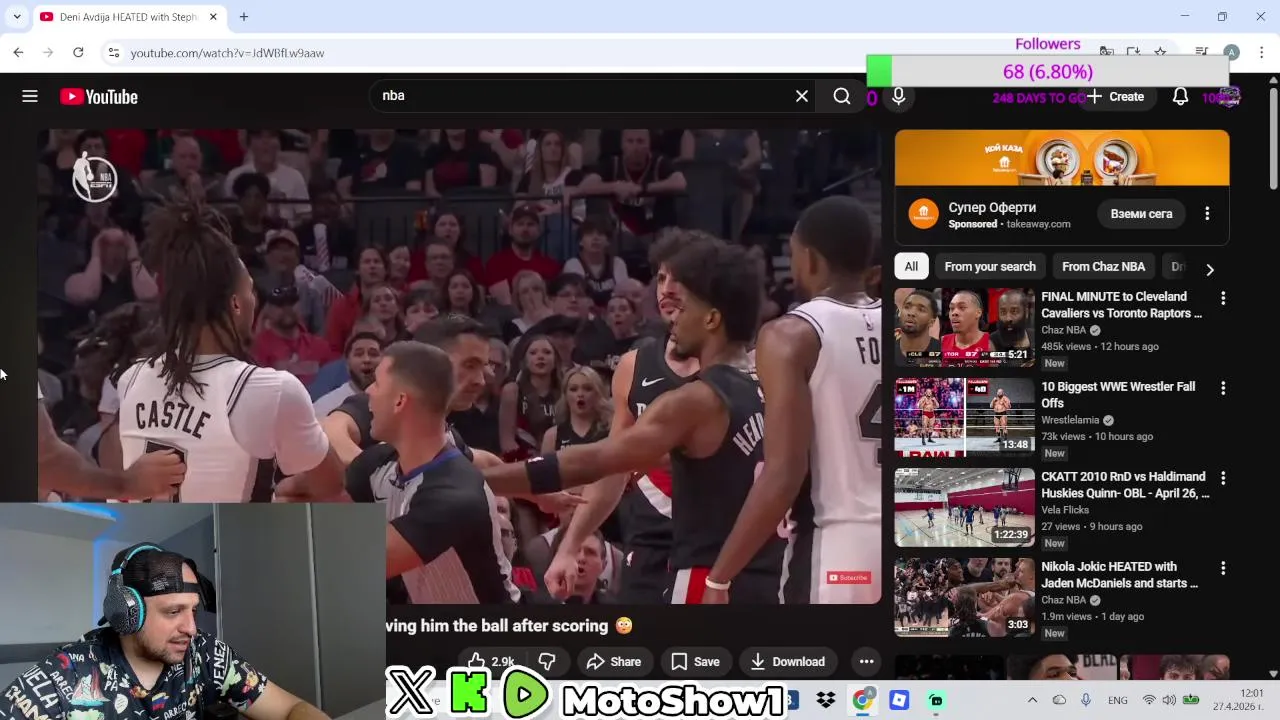
Task: Open menu for Nikola Jokic HEATED video
Action: (1222, 568)
